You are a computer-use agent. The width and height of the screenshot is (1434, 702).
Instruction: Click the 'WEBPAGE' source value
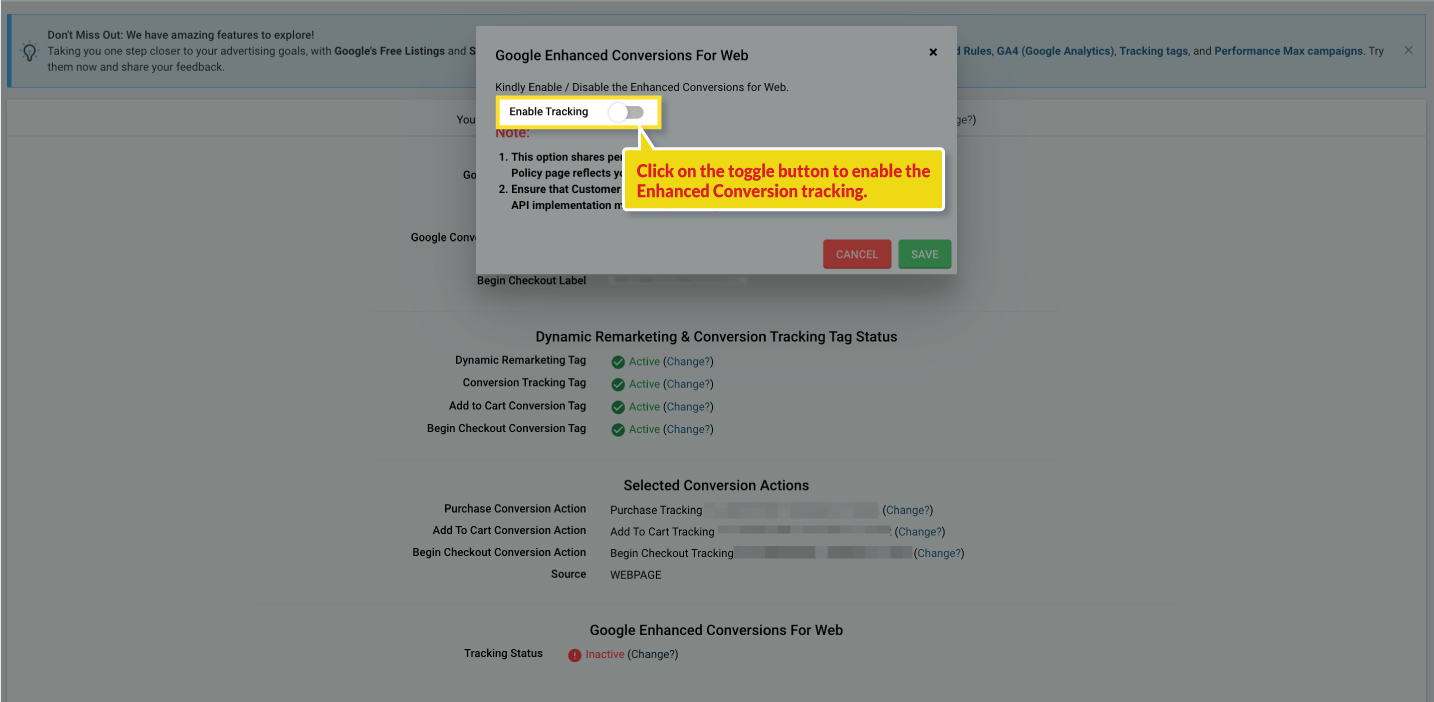(x=636, y=575)
